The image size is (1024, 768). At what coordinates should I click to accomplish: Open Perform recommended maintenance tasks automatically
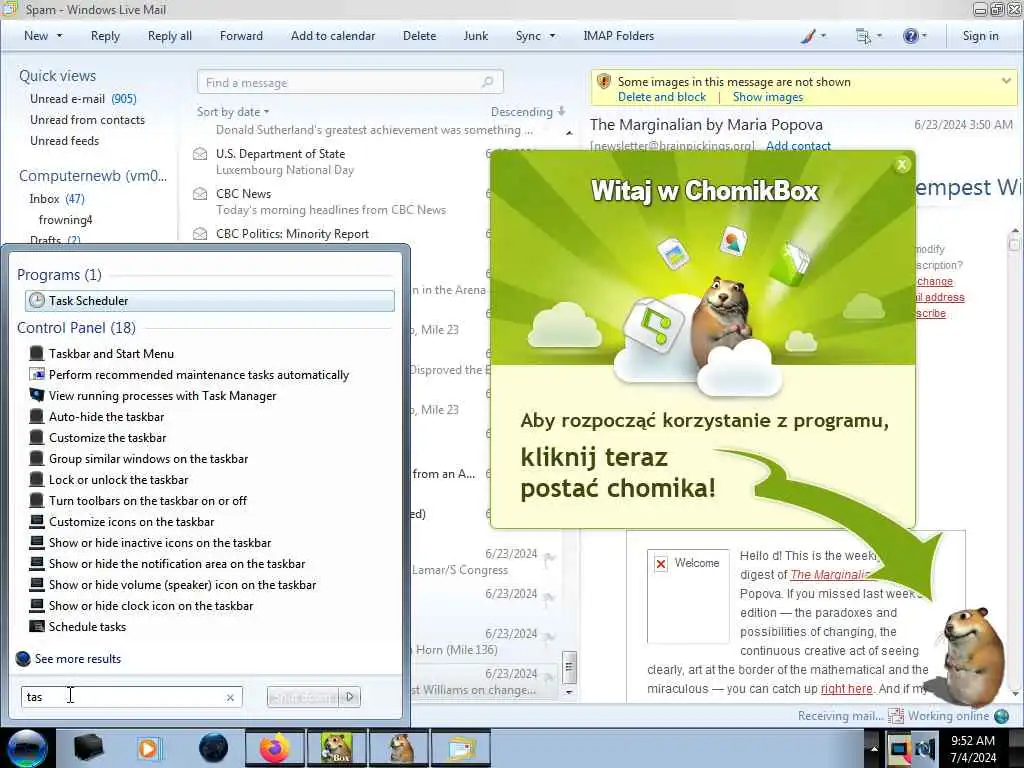199,375
